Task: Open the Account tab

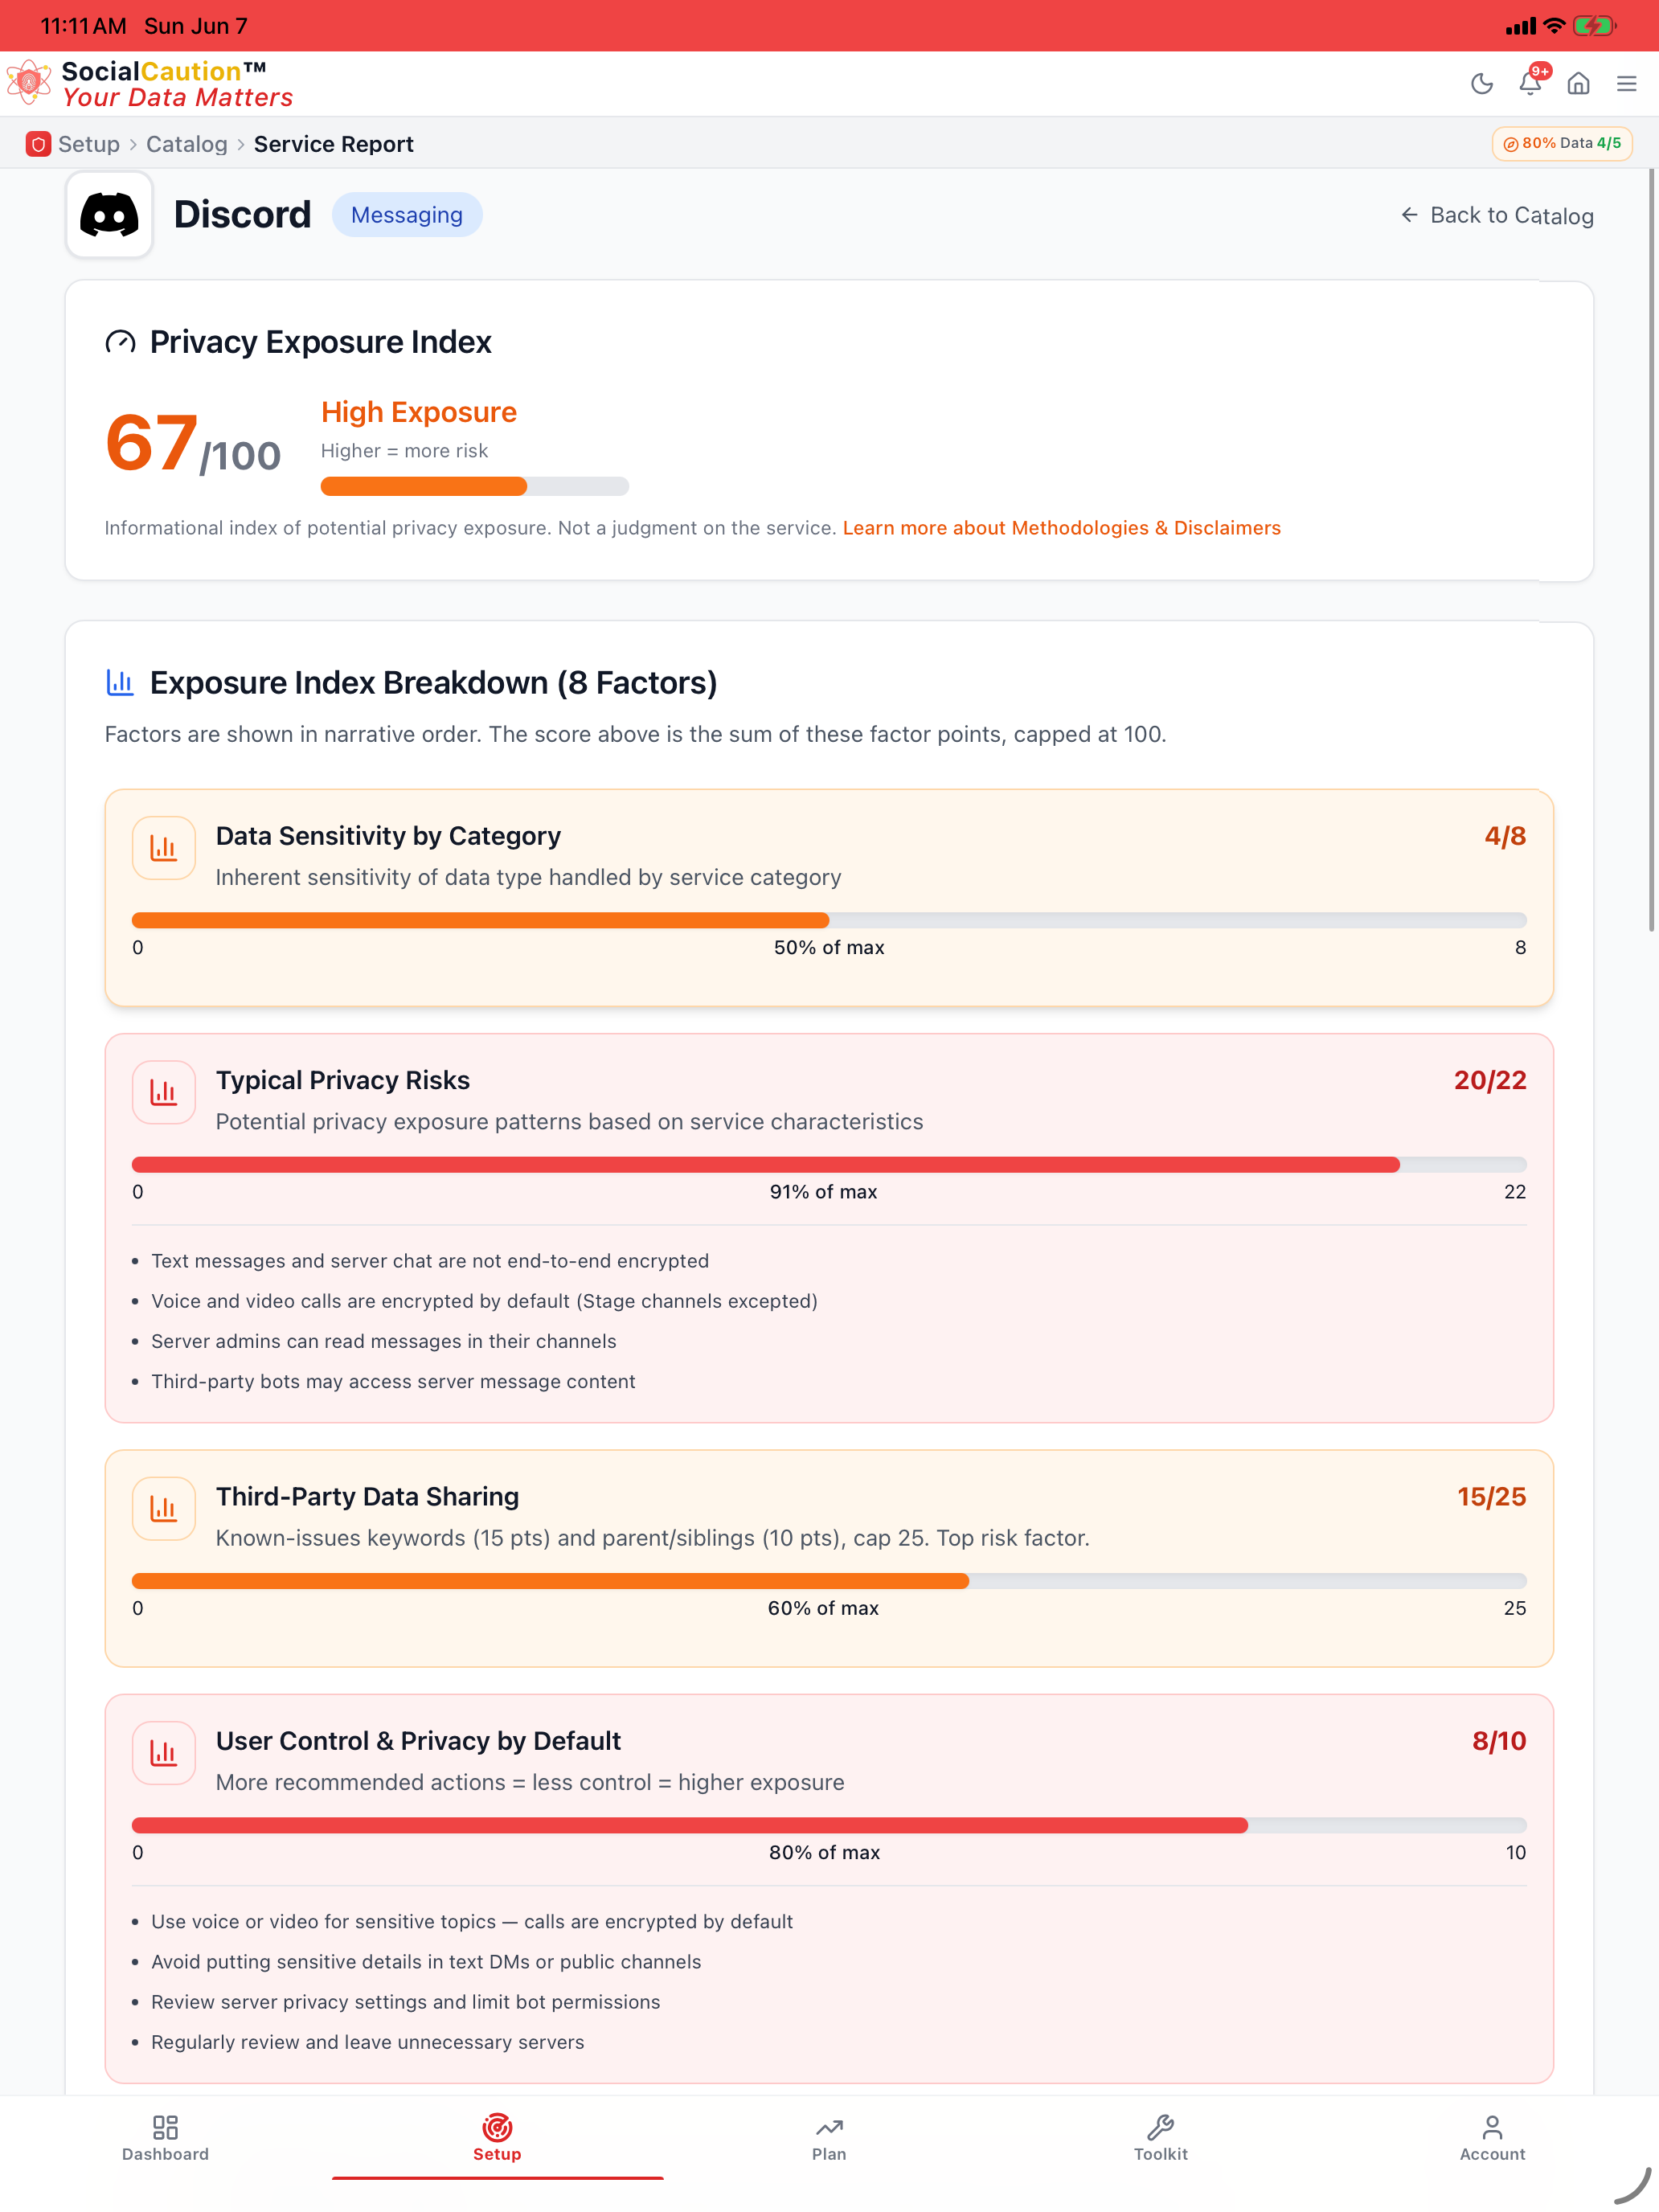Action: point(1492,2138)
